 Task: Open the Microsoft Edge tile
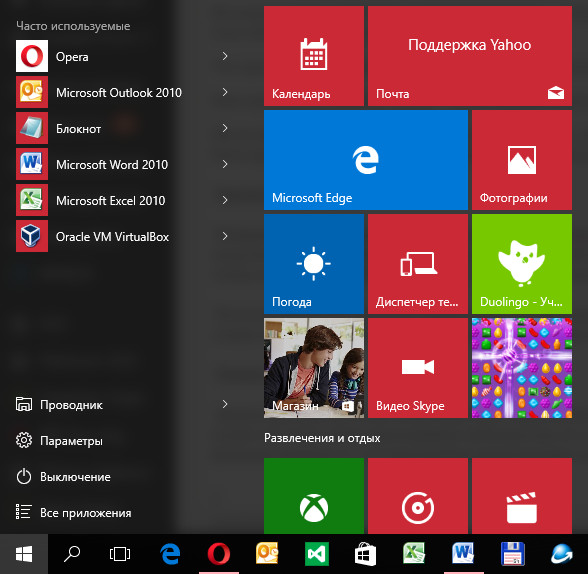pyautogui.click(x=366, y=160)
